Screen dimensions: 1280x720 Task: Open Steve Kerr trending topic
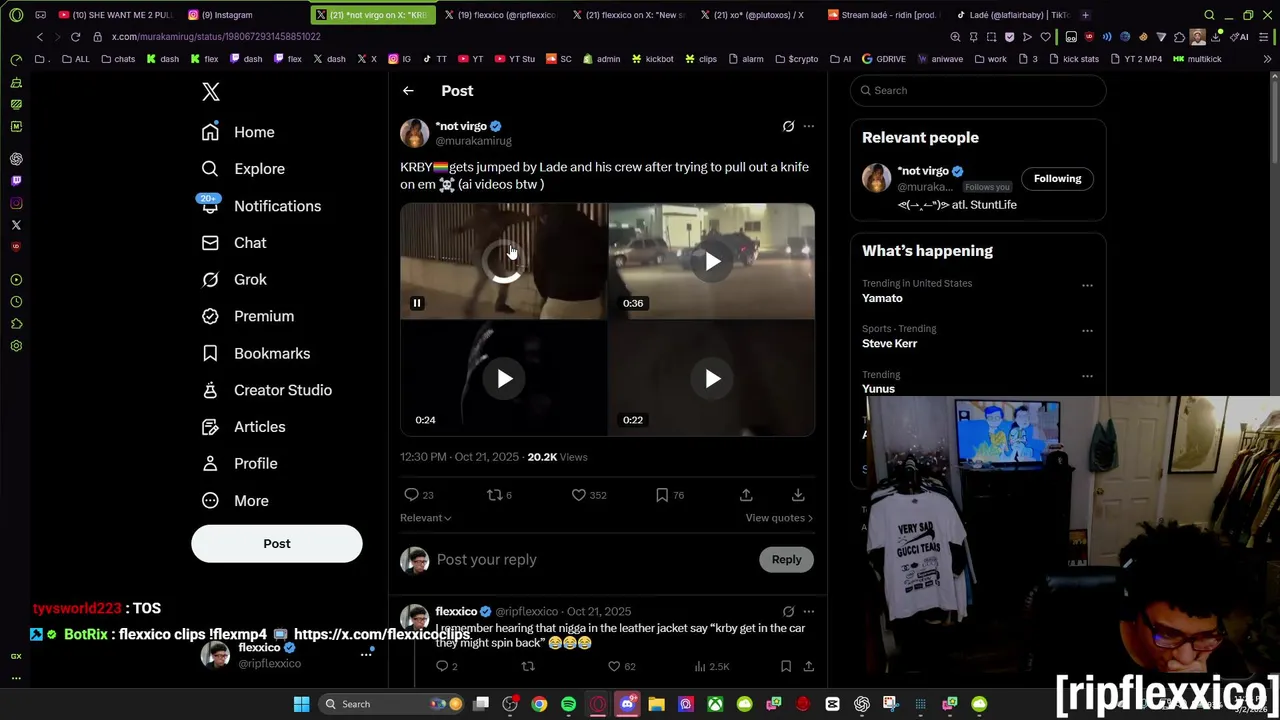point(889,344)
